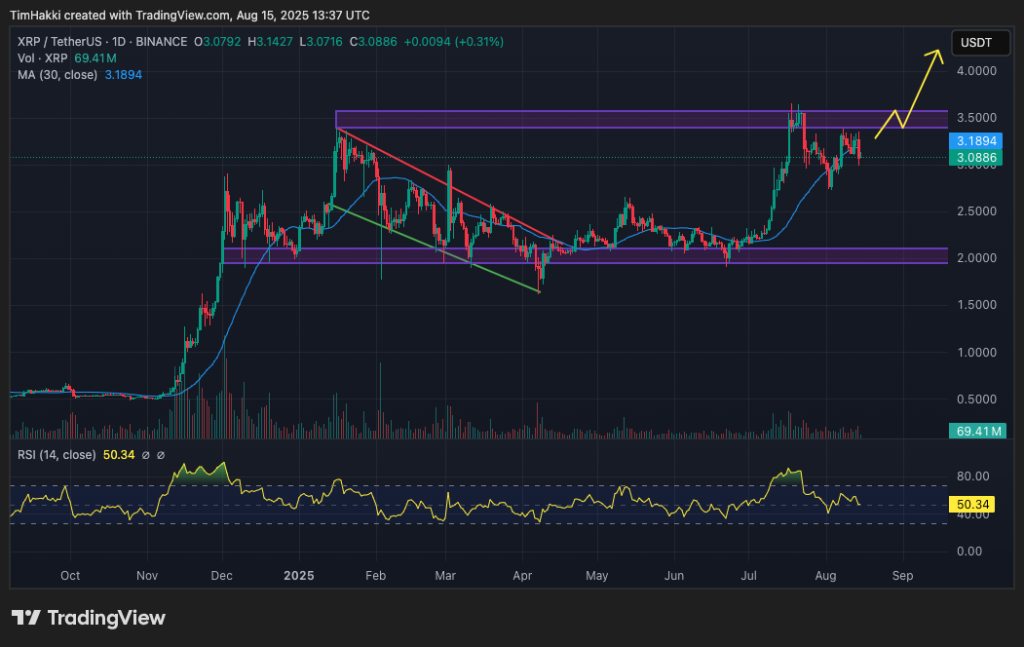Click the TradingView logo at the bottom

click(88, 617)
